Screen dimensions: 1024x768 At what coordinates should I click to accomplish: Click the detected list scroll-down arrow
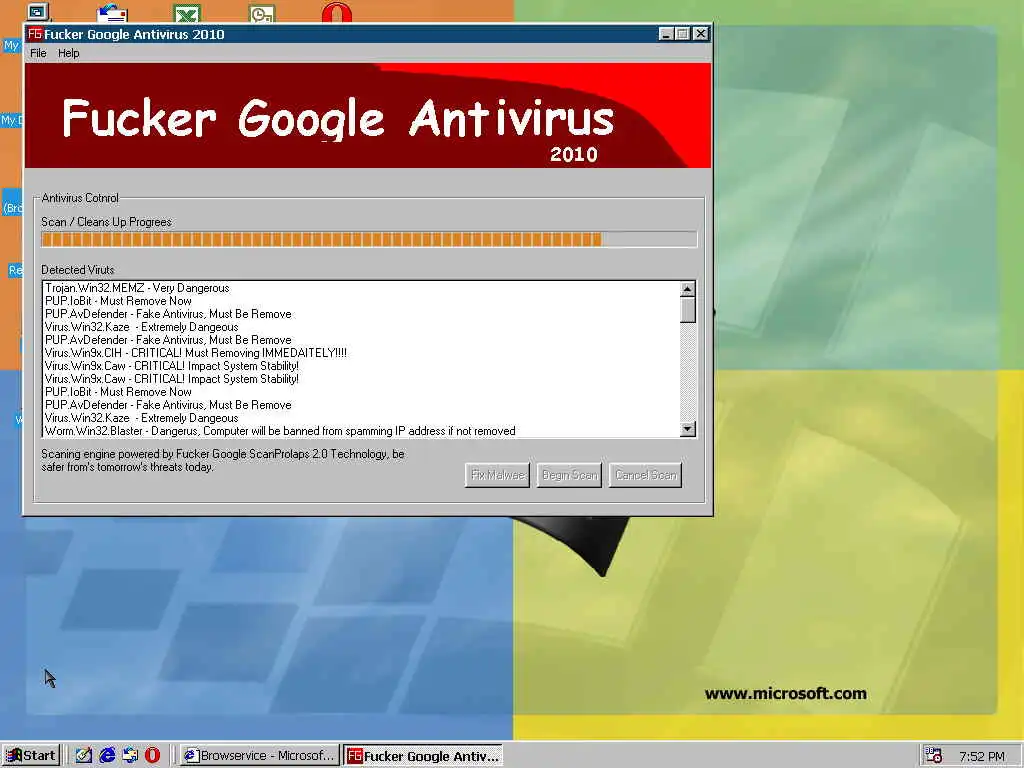point(688,429)
